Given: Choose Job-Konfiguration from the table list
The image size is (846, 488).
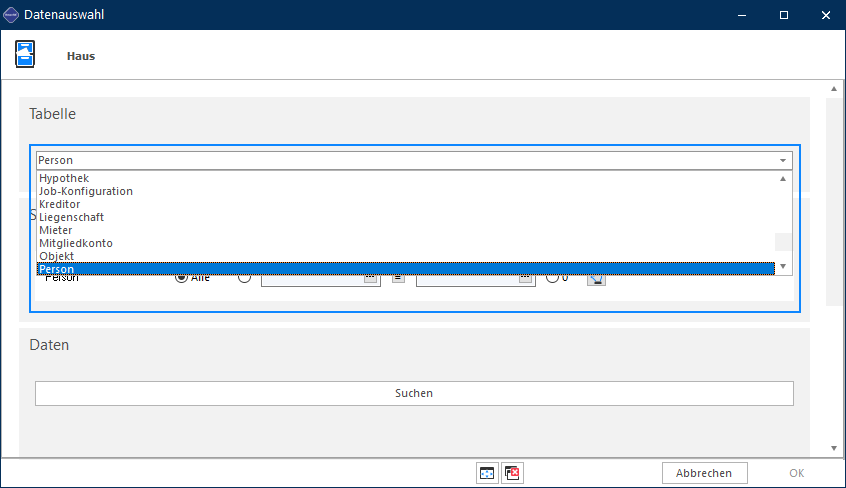Looking at the screenshot, I should point(406,191).
